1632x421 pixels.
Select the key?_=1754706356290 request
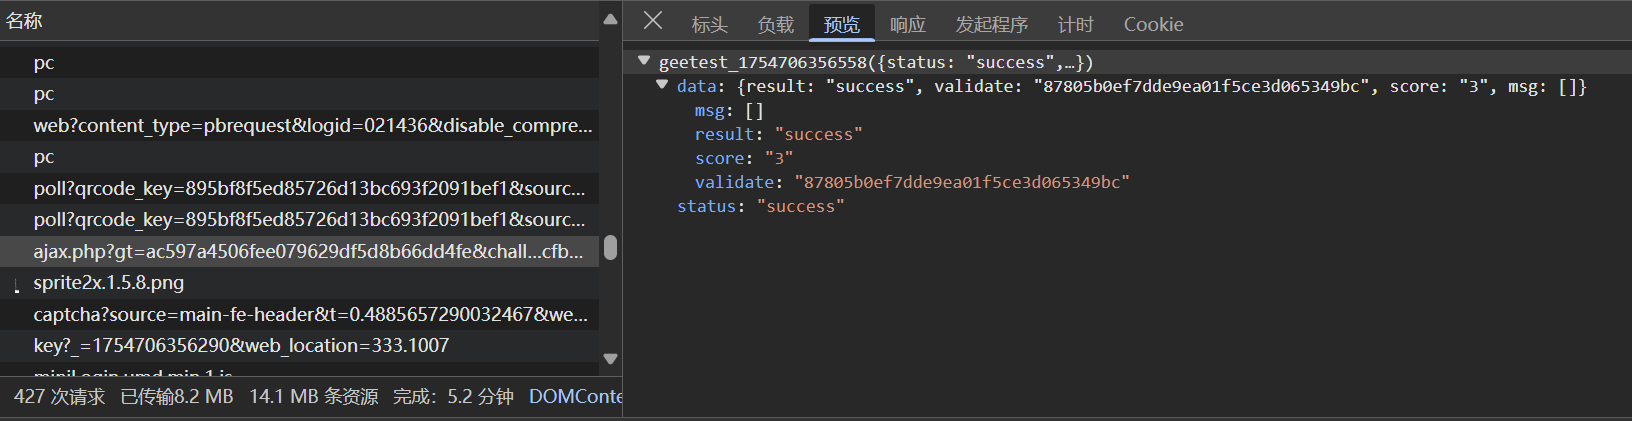[x=241, y=346]
